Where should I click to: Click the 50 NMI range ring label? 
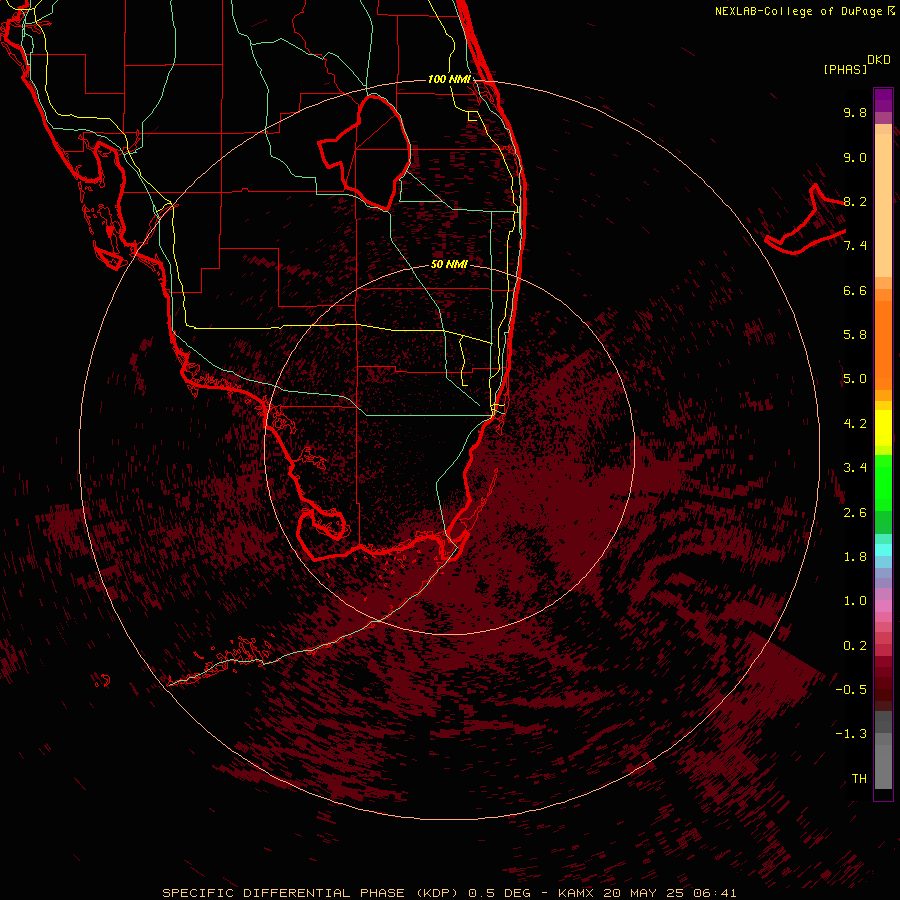(449, 264)
